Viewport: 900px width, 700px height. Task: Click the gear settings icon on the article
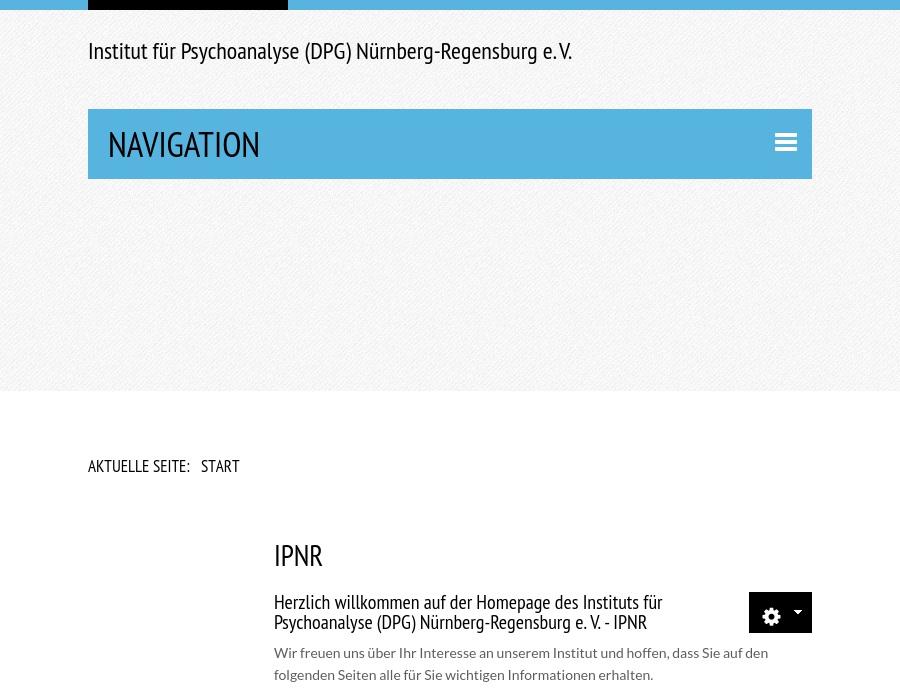(771, 616)
